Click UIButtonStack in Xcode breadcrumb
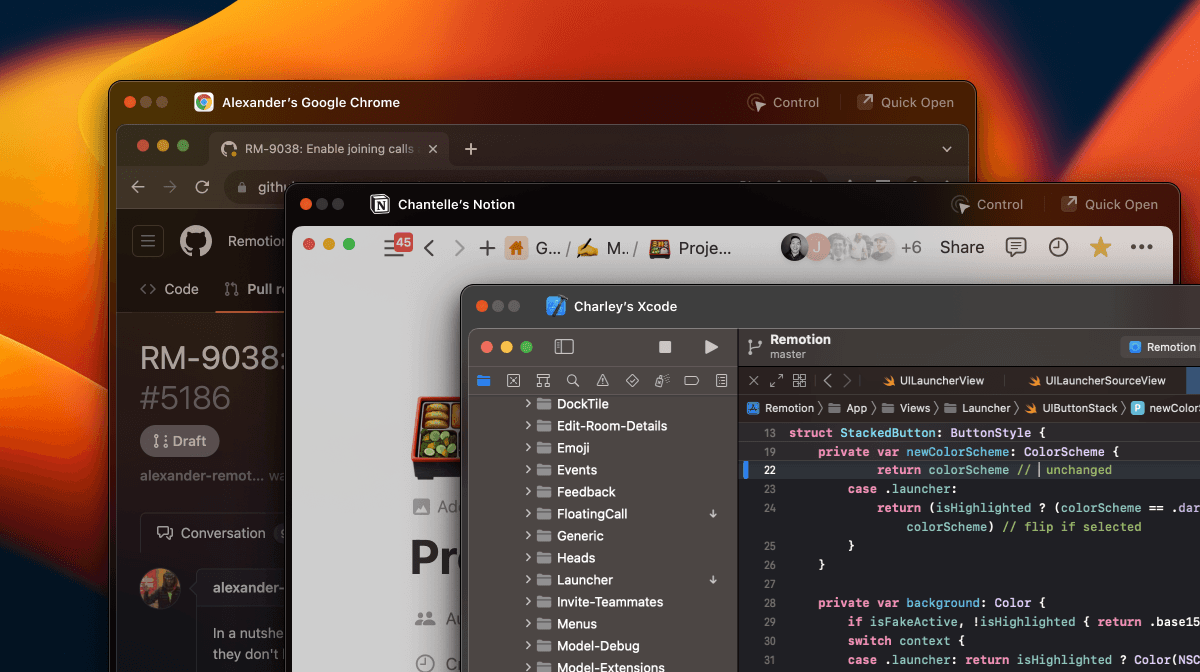This screenshot has width=1200, height=672. [1071, 408]
